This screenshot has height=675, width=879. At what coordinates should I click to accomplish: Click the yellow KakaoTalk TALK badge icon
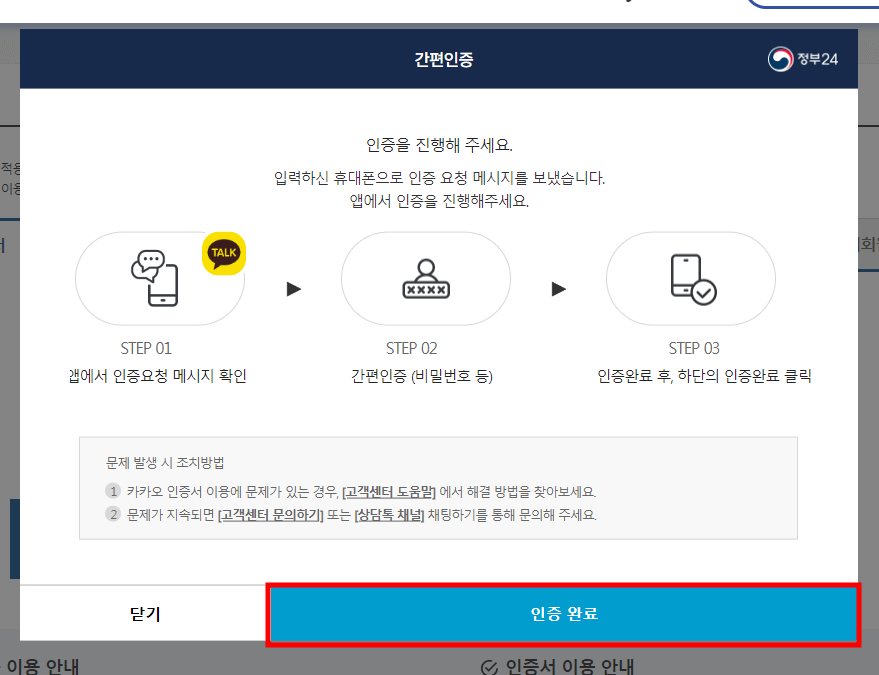224,253
